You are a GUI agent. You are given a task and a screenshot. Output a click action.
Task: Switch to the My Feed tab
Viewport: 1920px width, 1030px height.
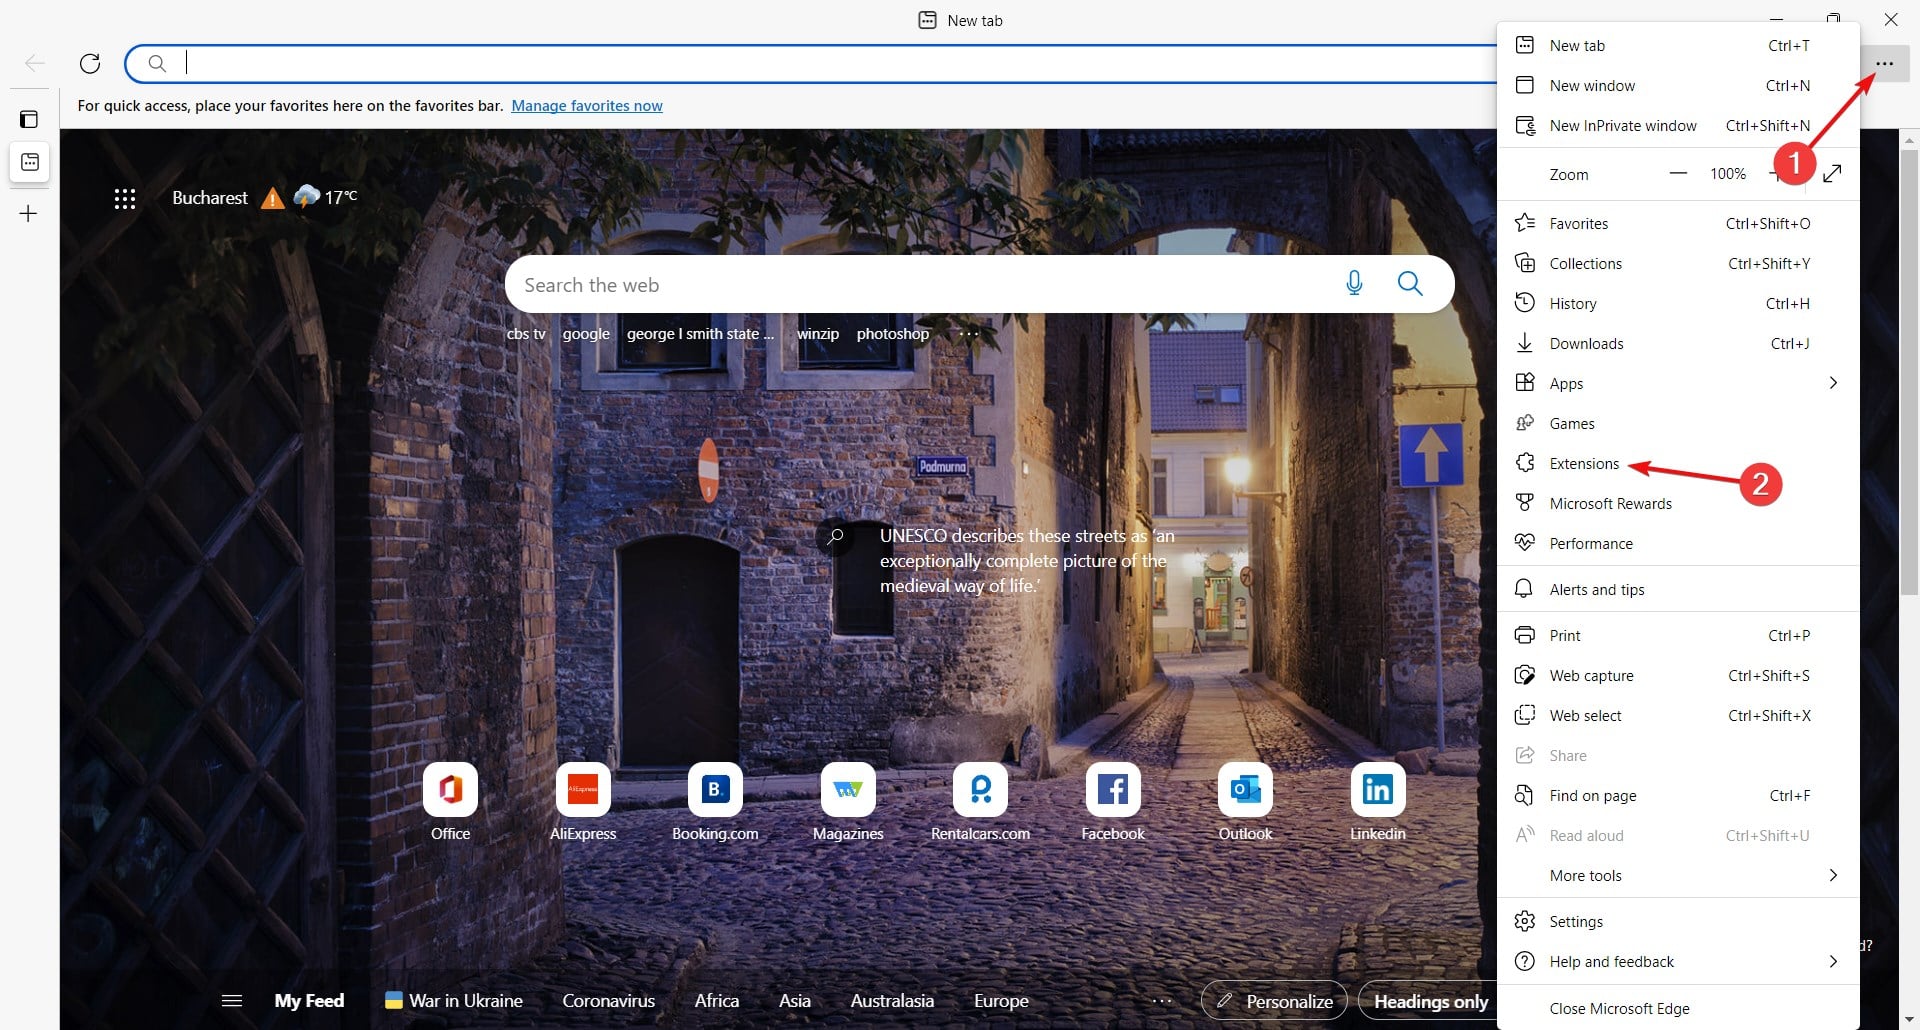click(x=309, y=1001)
